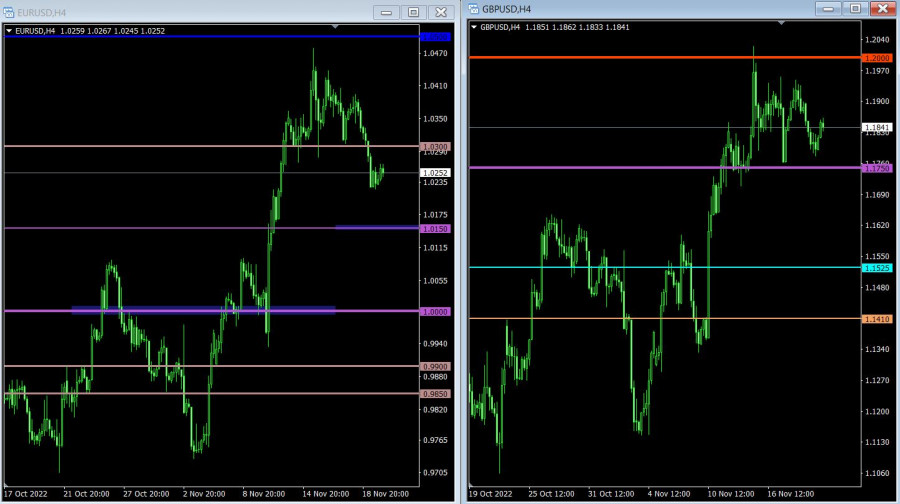Click the 1.1060 price scale value
The width and height of the screenshot is (900, 504).
click(x=877, y=474)
